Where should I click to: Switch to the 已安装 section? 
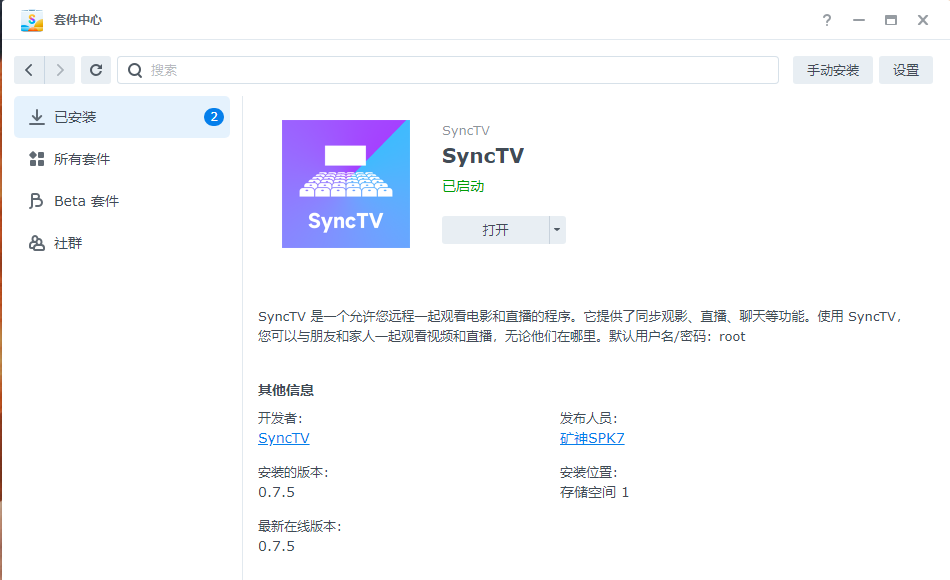tap(87, 116)
